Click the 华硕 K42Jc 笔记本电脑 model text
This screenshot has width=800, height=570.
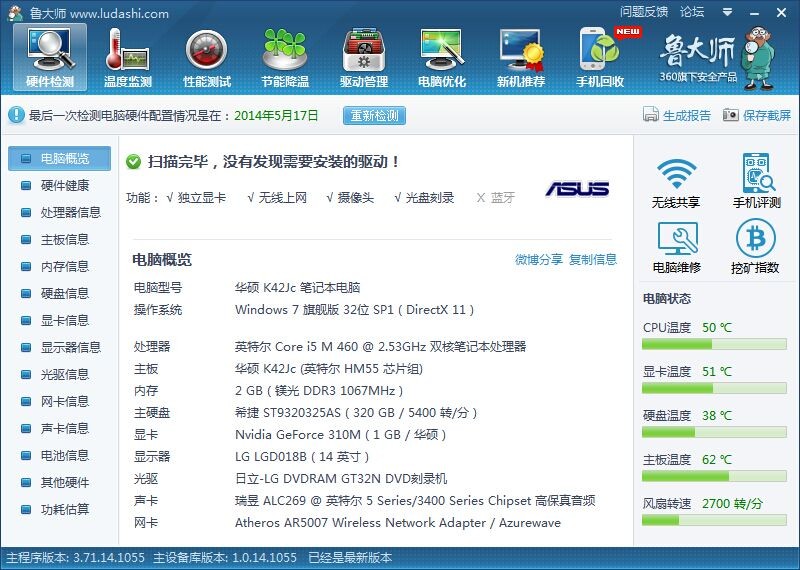tap(297, 288)
